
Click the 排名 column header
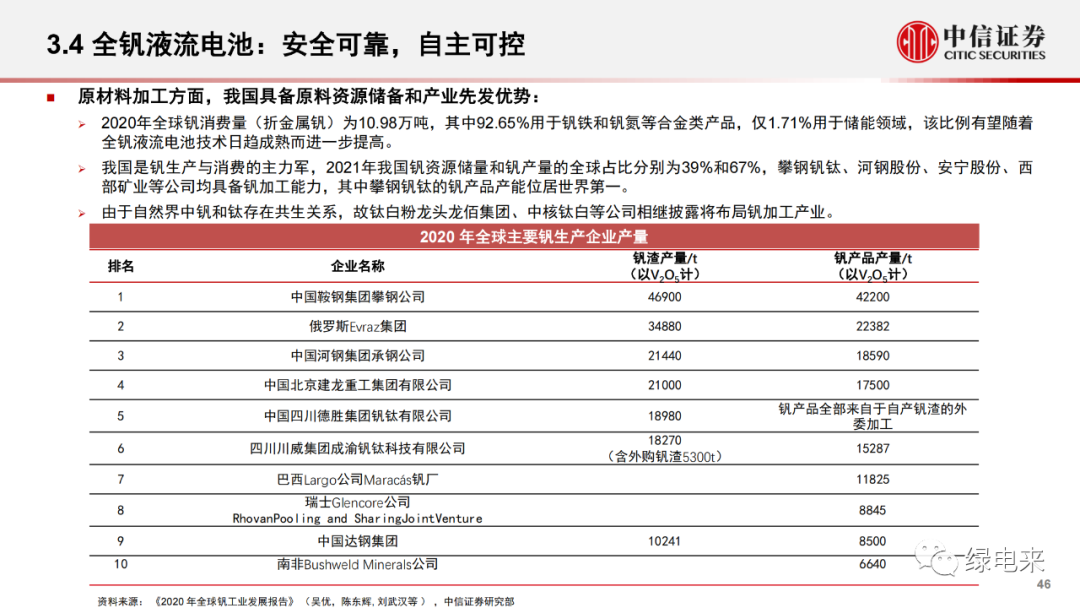[121, 266]
